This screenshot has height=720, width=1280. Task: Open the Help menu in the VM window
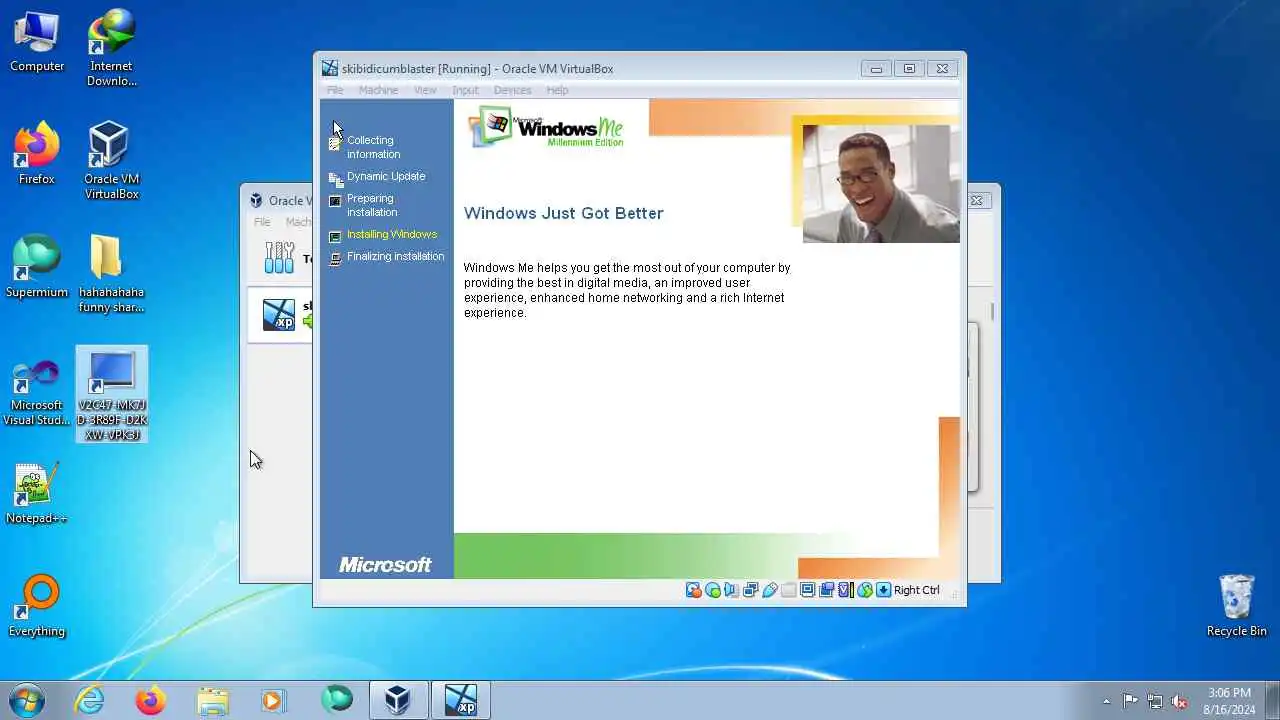[557, 90]
